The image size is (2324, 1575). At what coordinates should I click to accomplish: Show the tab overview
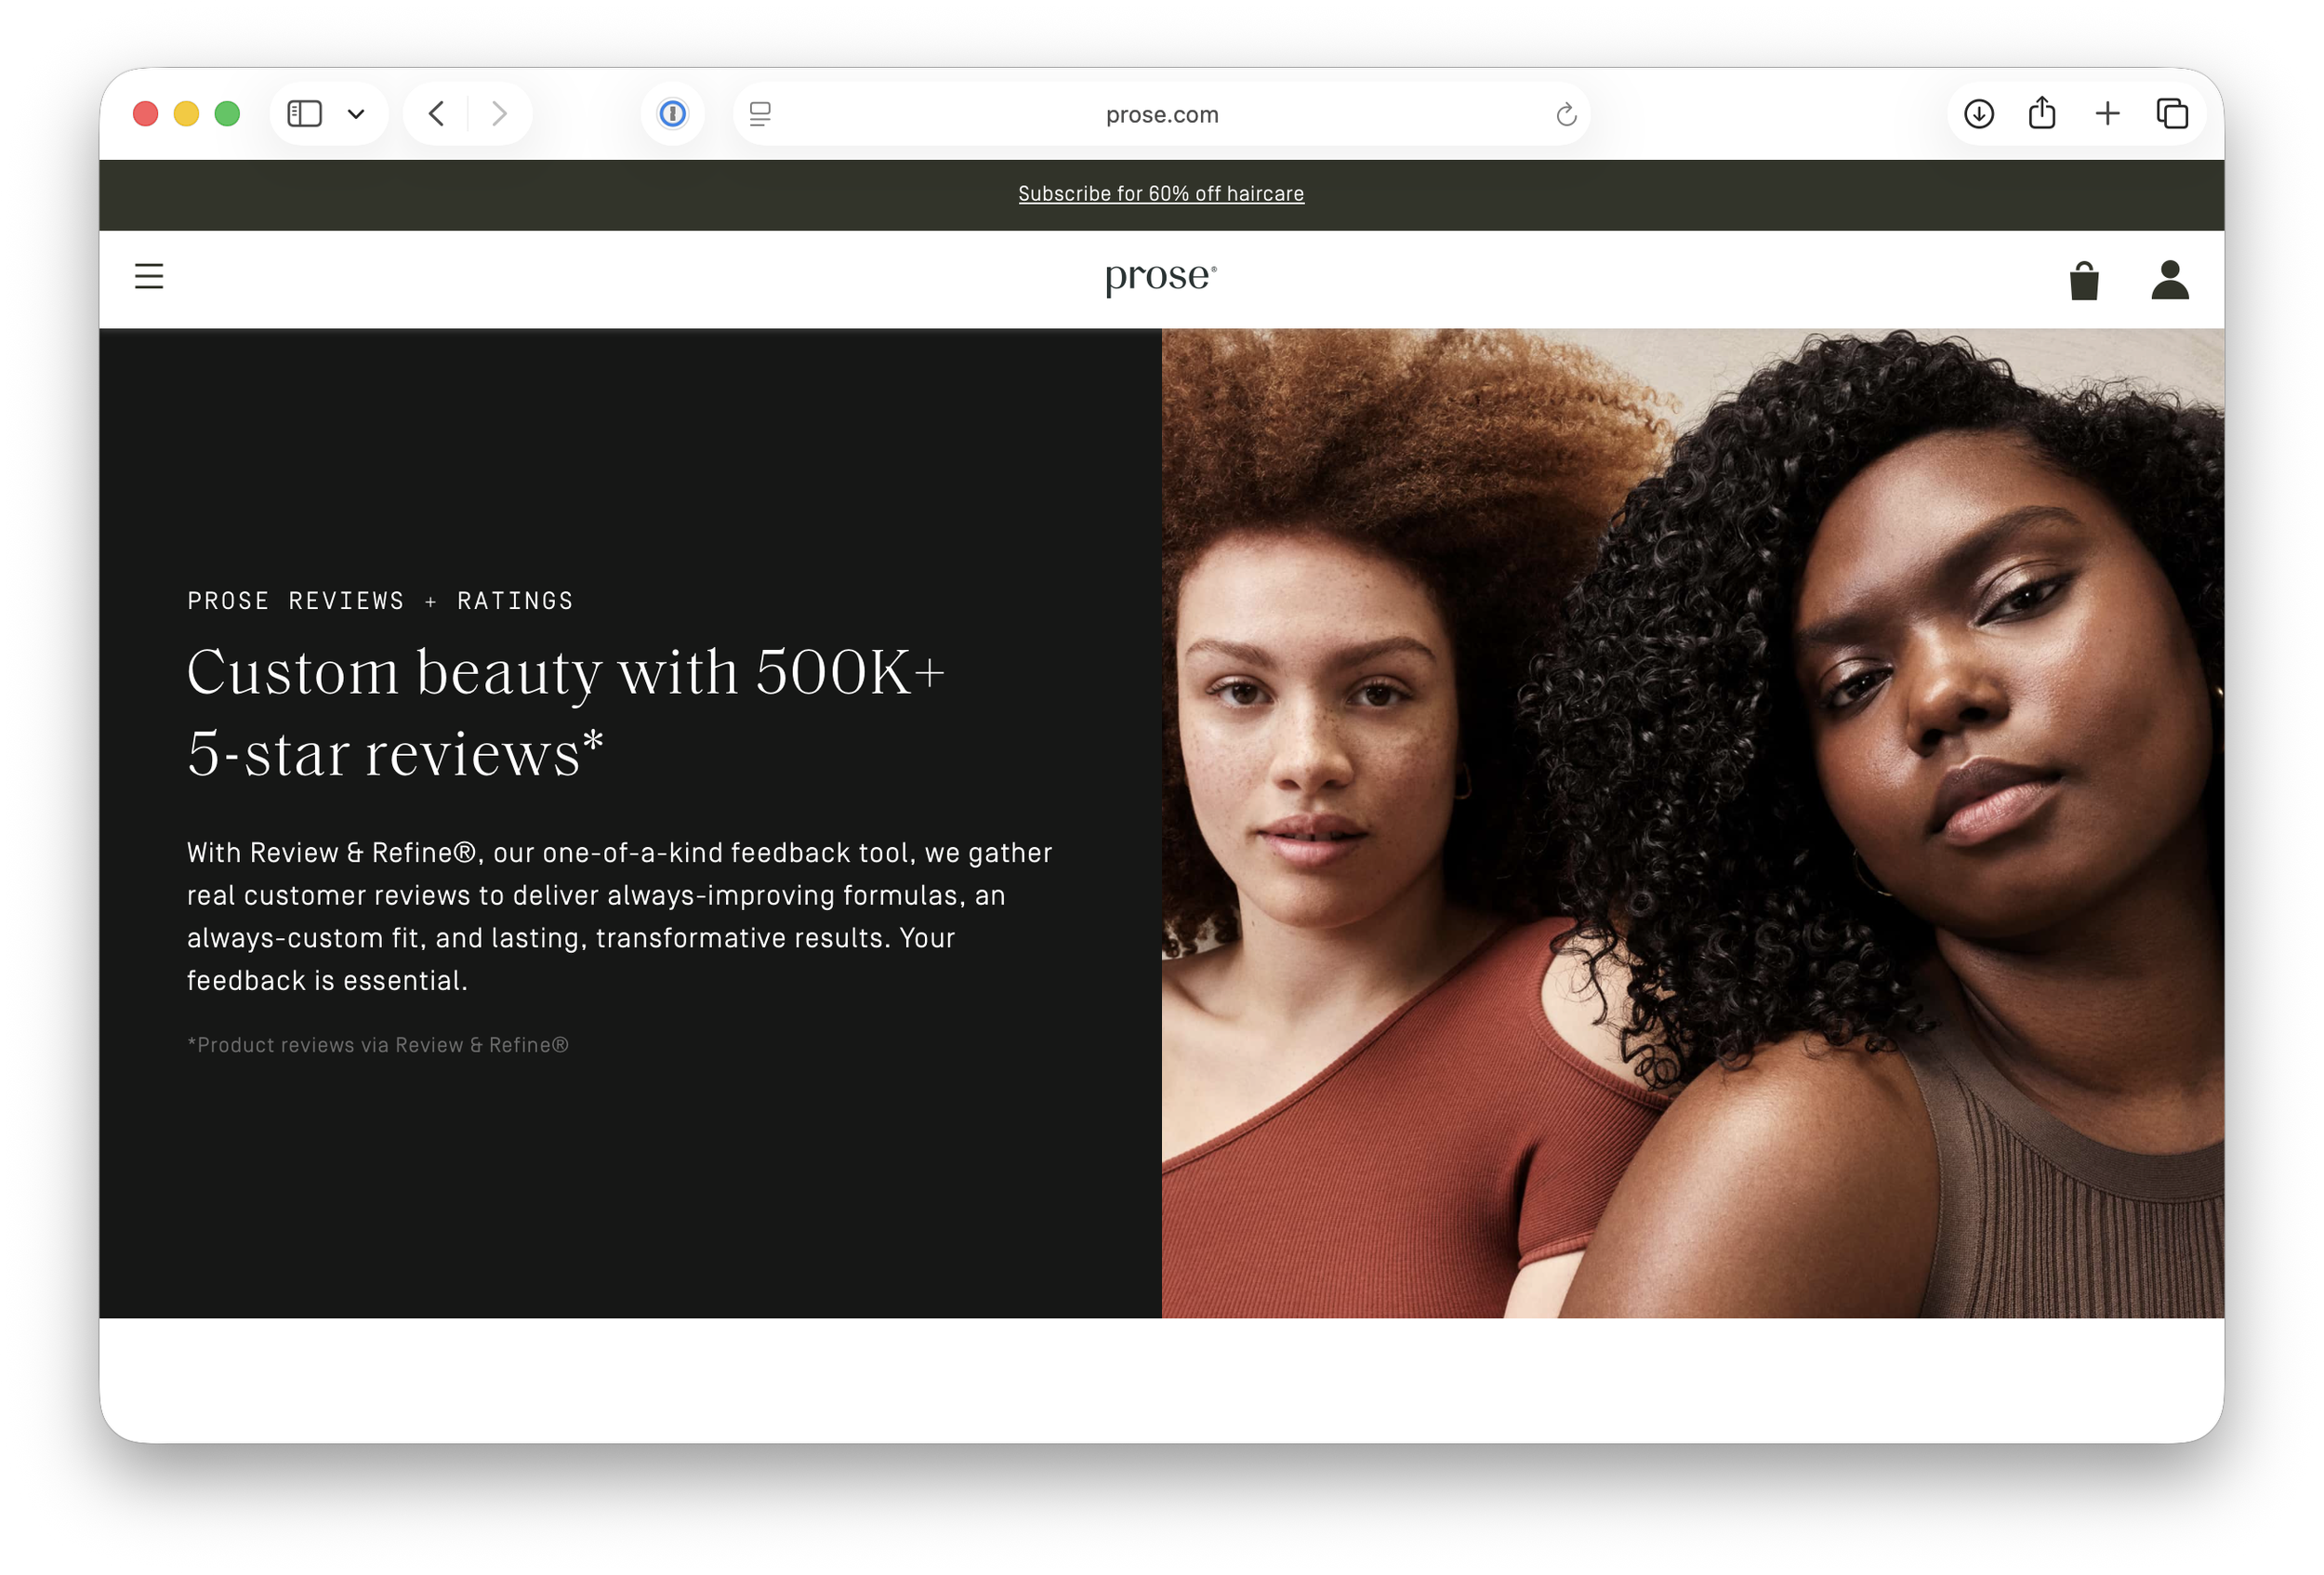click(2172, 114)
